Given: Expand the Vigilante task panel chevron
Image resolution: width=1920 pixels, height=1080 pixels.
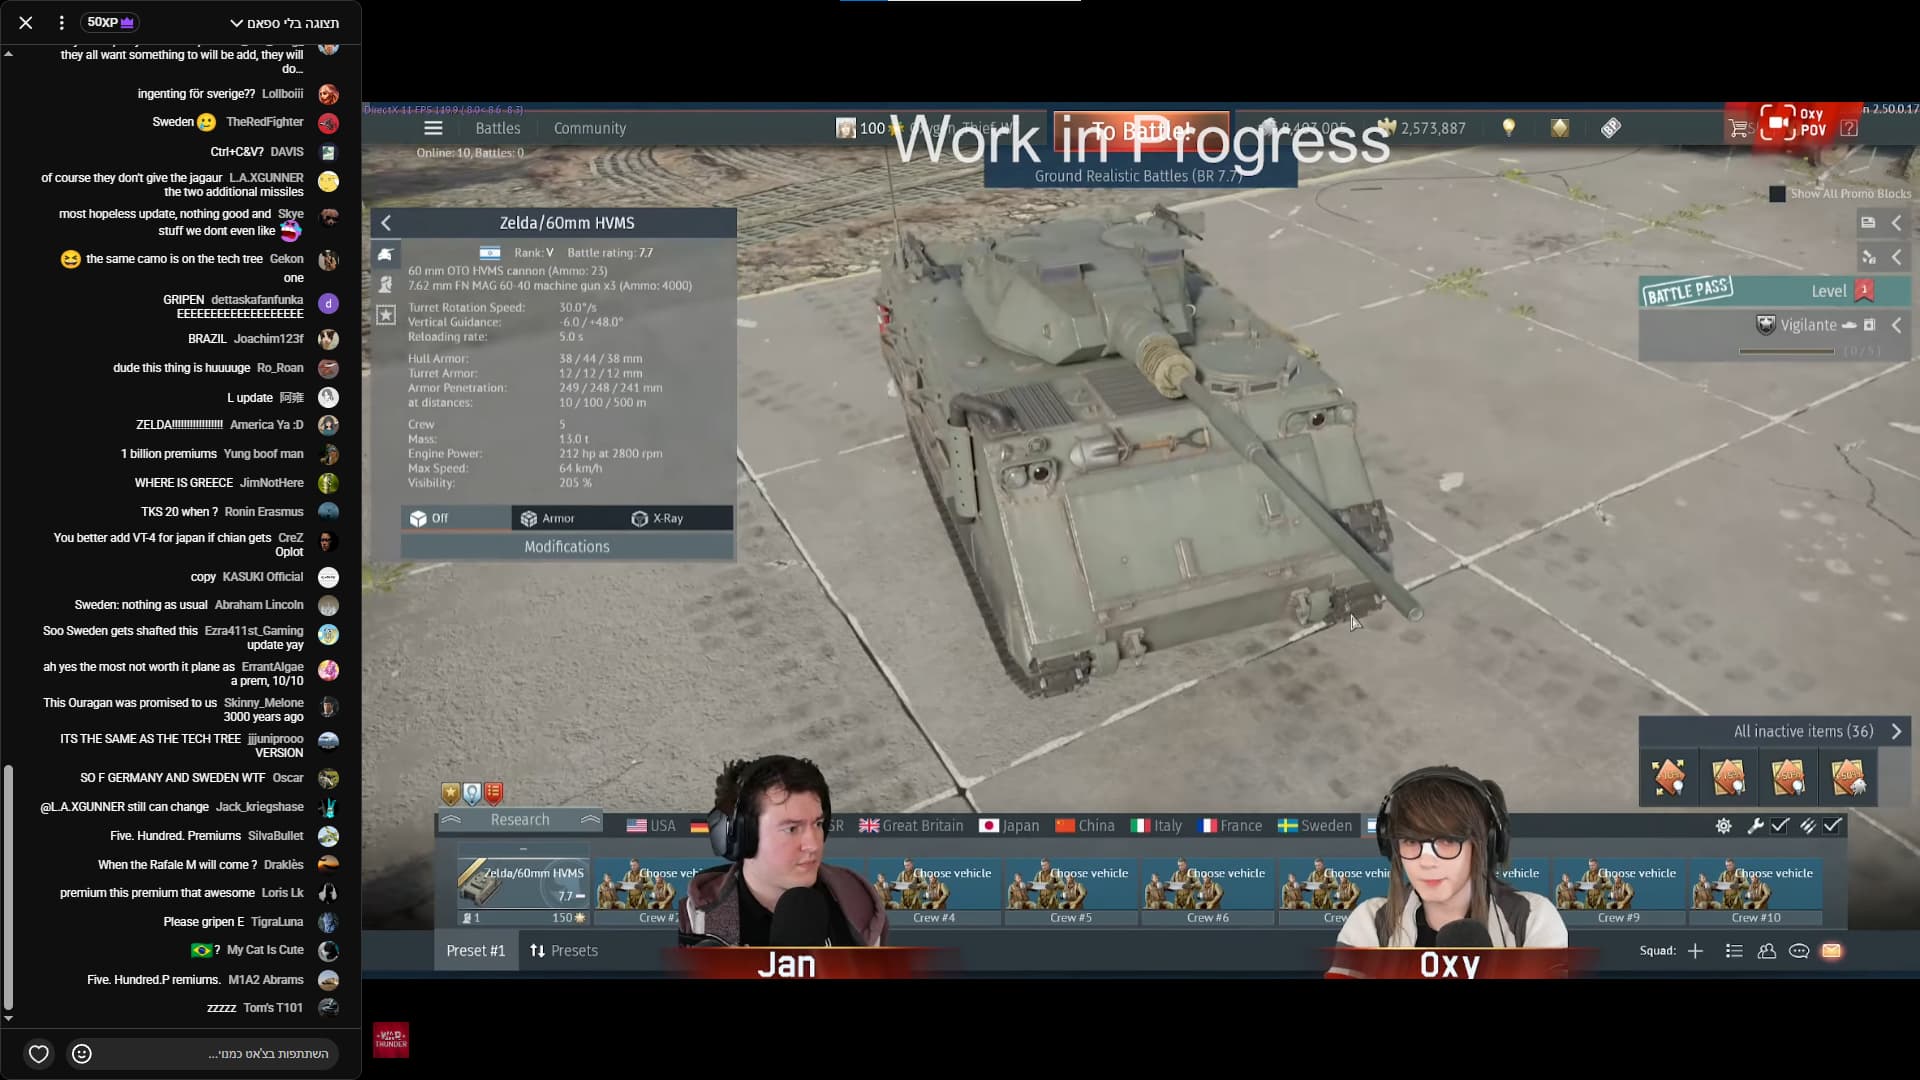Looking at the screenshot, I should click(x=1896, y=325).
